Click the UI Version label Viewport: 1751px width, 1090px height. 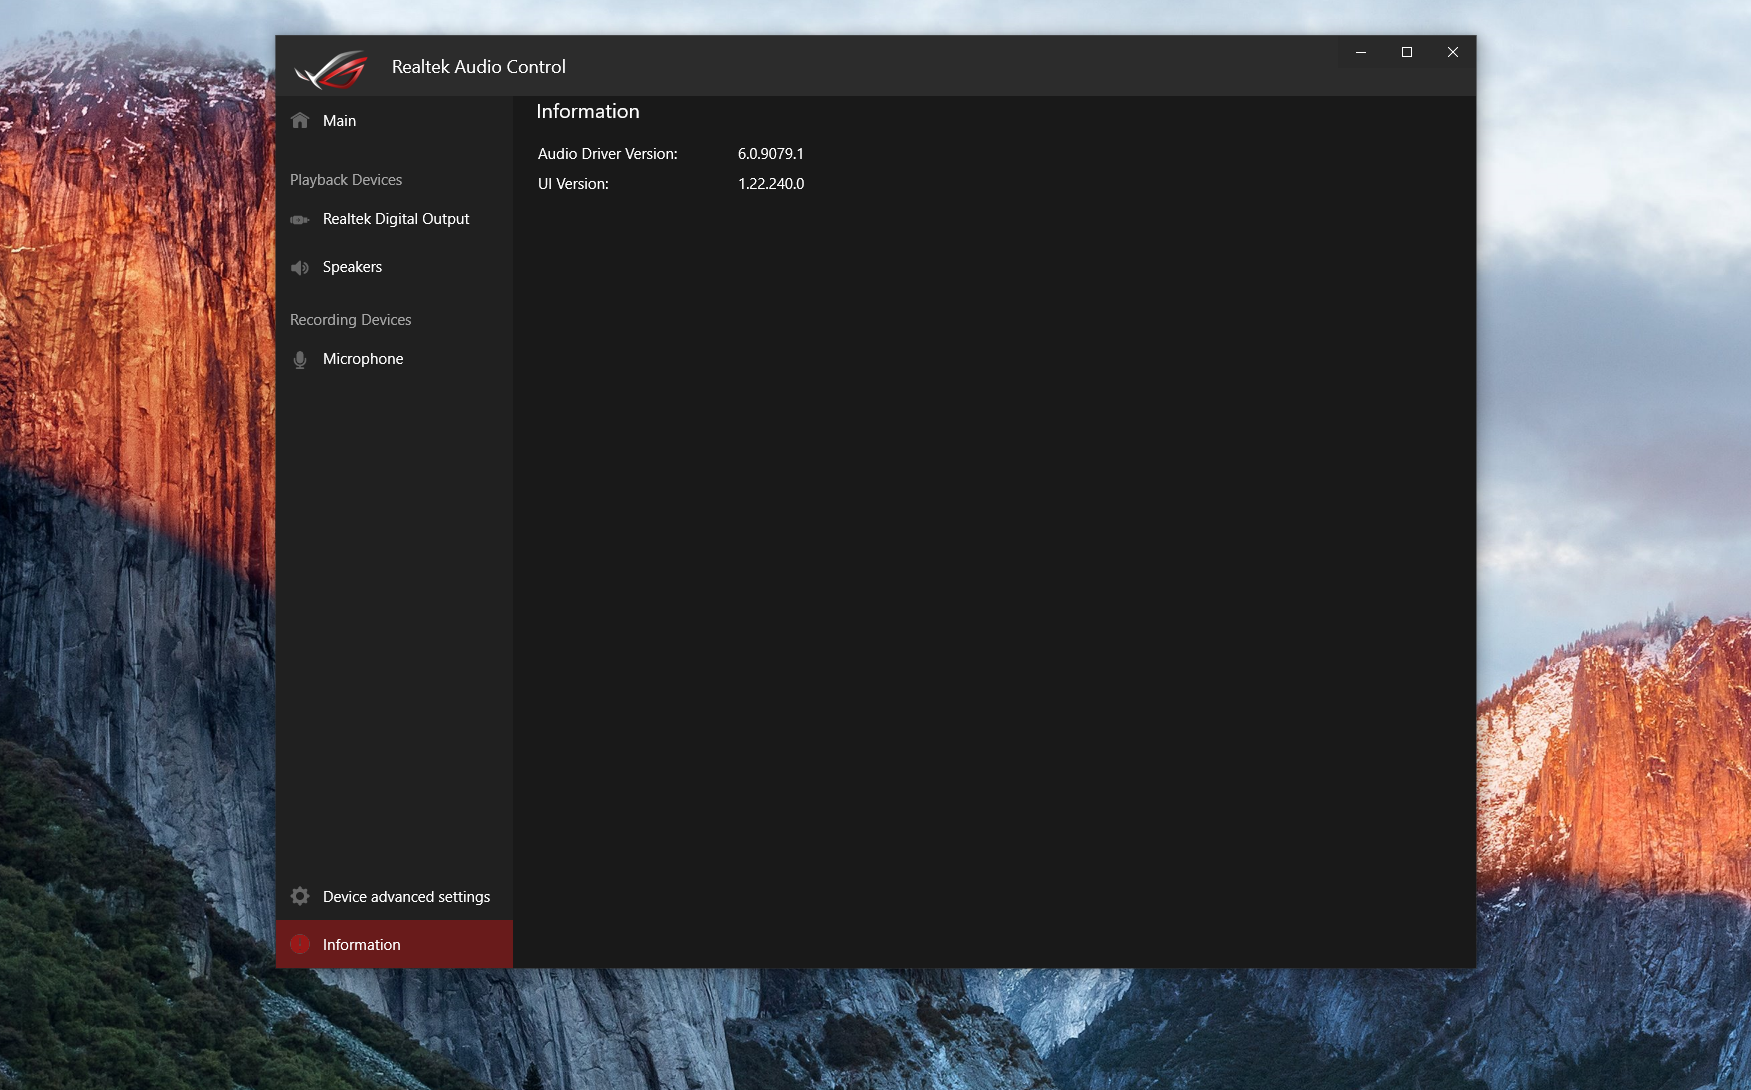[x=573, y=184]
